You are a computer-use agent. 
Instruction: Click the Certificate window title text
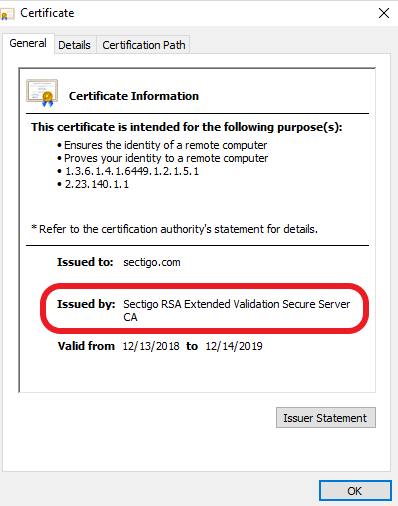click(47, 13)
